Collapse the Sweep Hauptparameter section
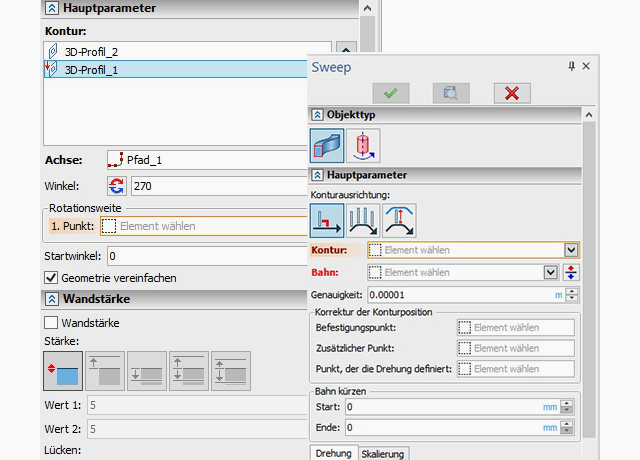Viewport: 640px width, 460px height. [x=318, y=175]
